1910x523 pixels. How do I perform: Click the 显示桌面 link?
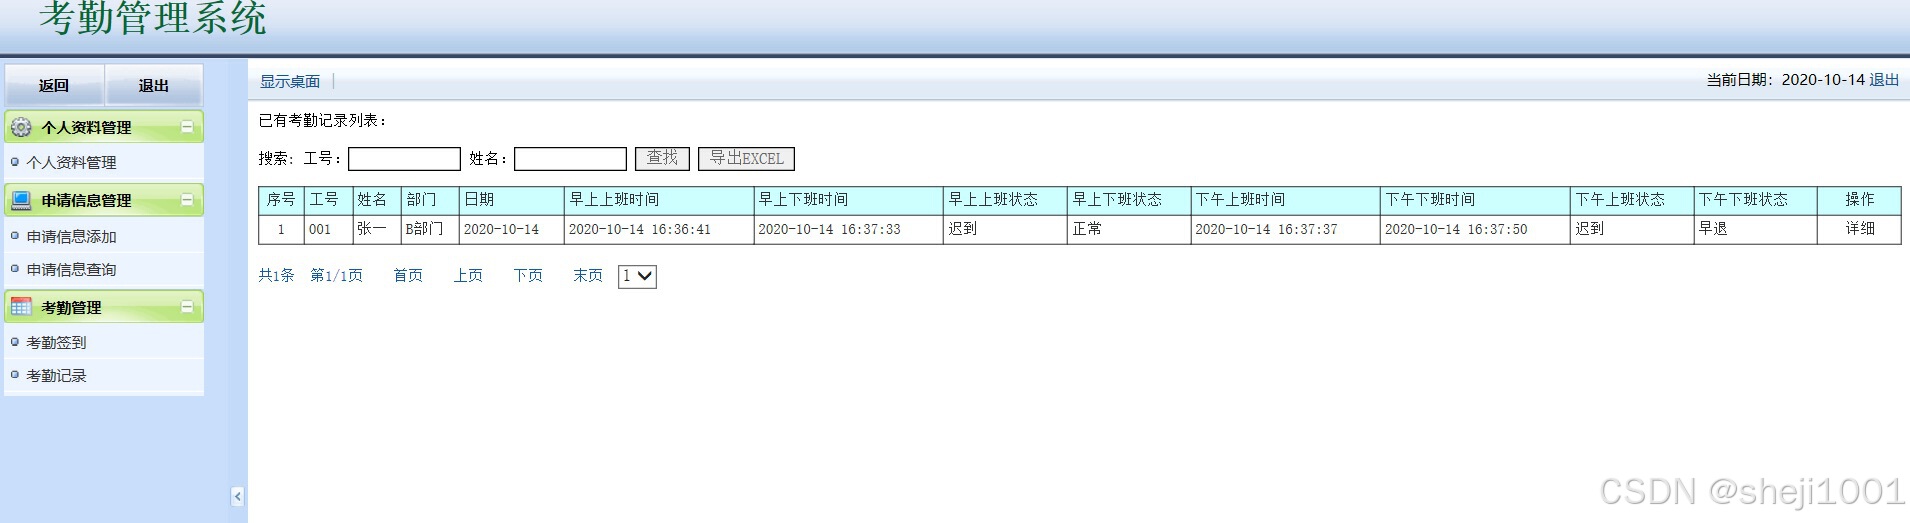coord(290,81)
